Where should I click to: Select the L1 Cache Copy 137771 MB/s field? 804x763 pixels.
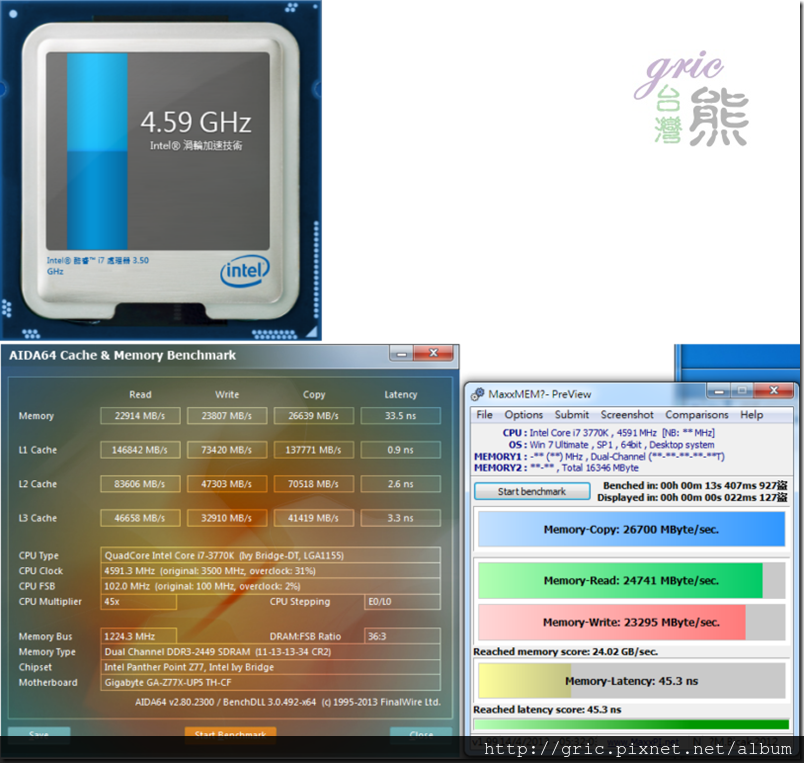[x=313, y=450]
